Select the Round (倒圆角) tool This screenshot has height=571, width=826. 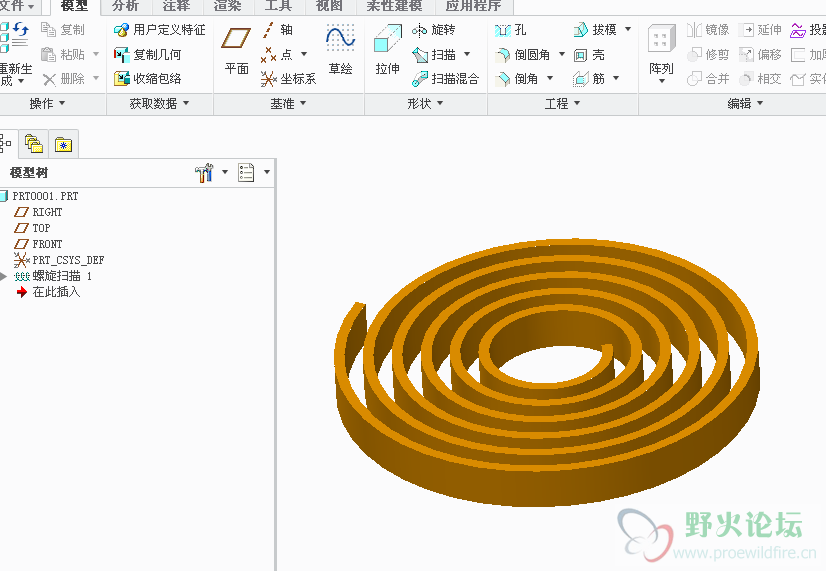[523, 54]
